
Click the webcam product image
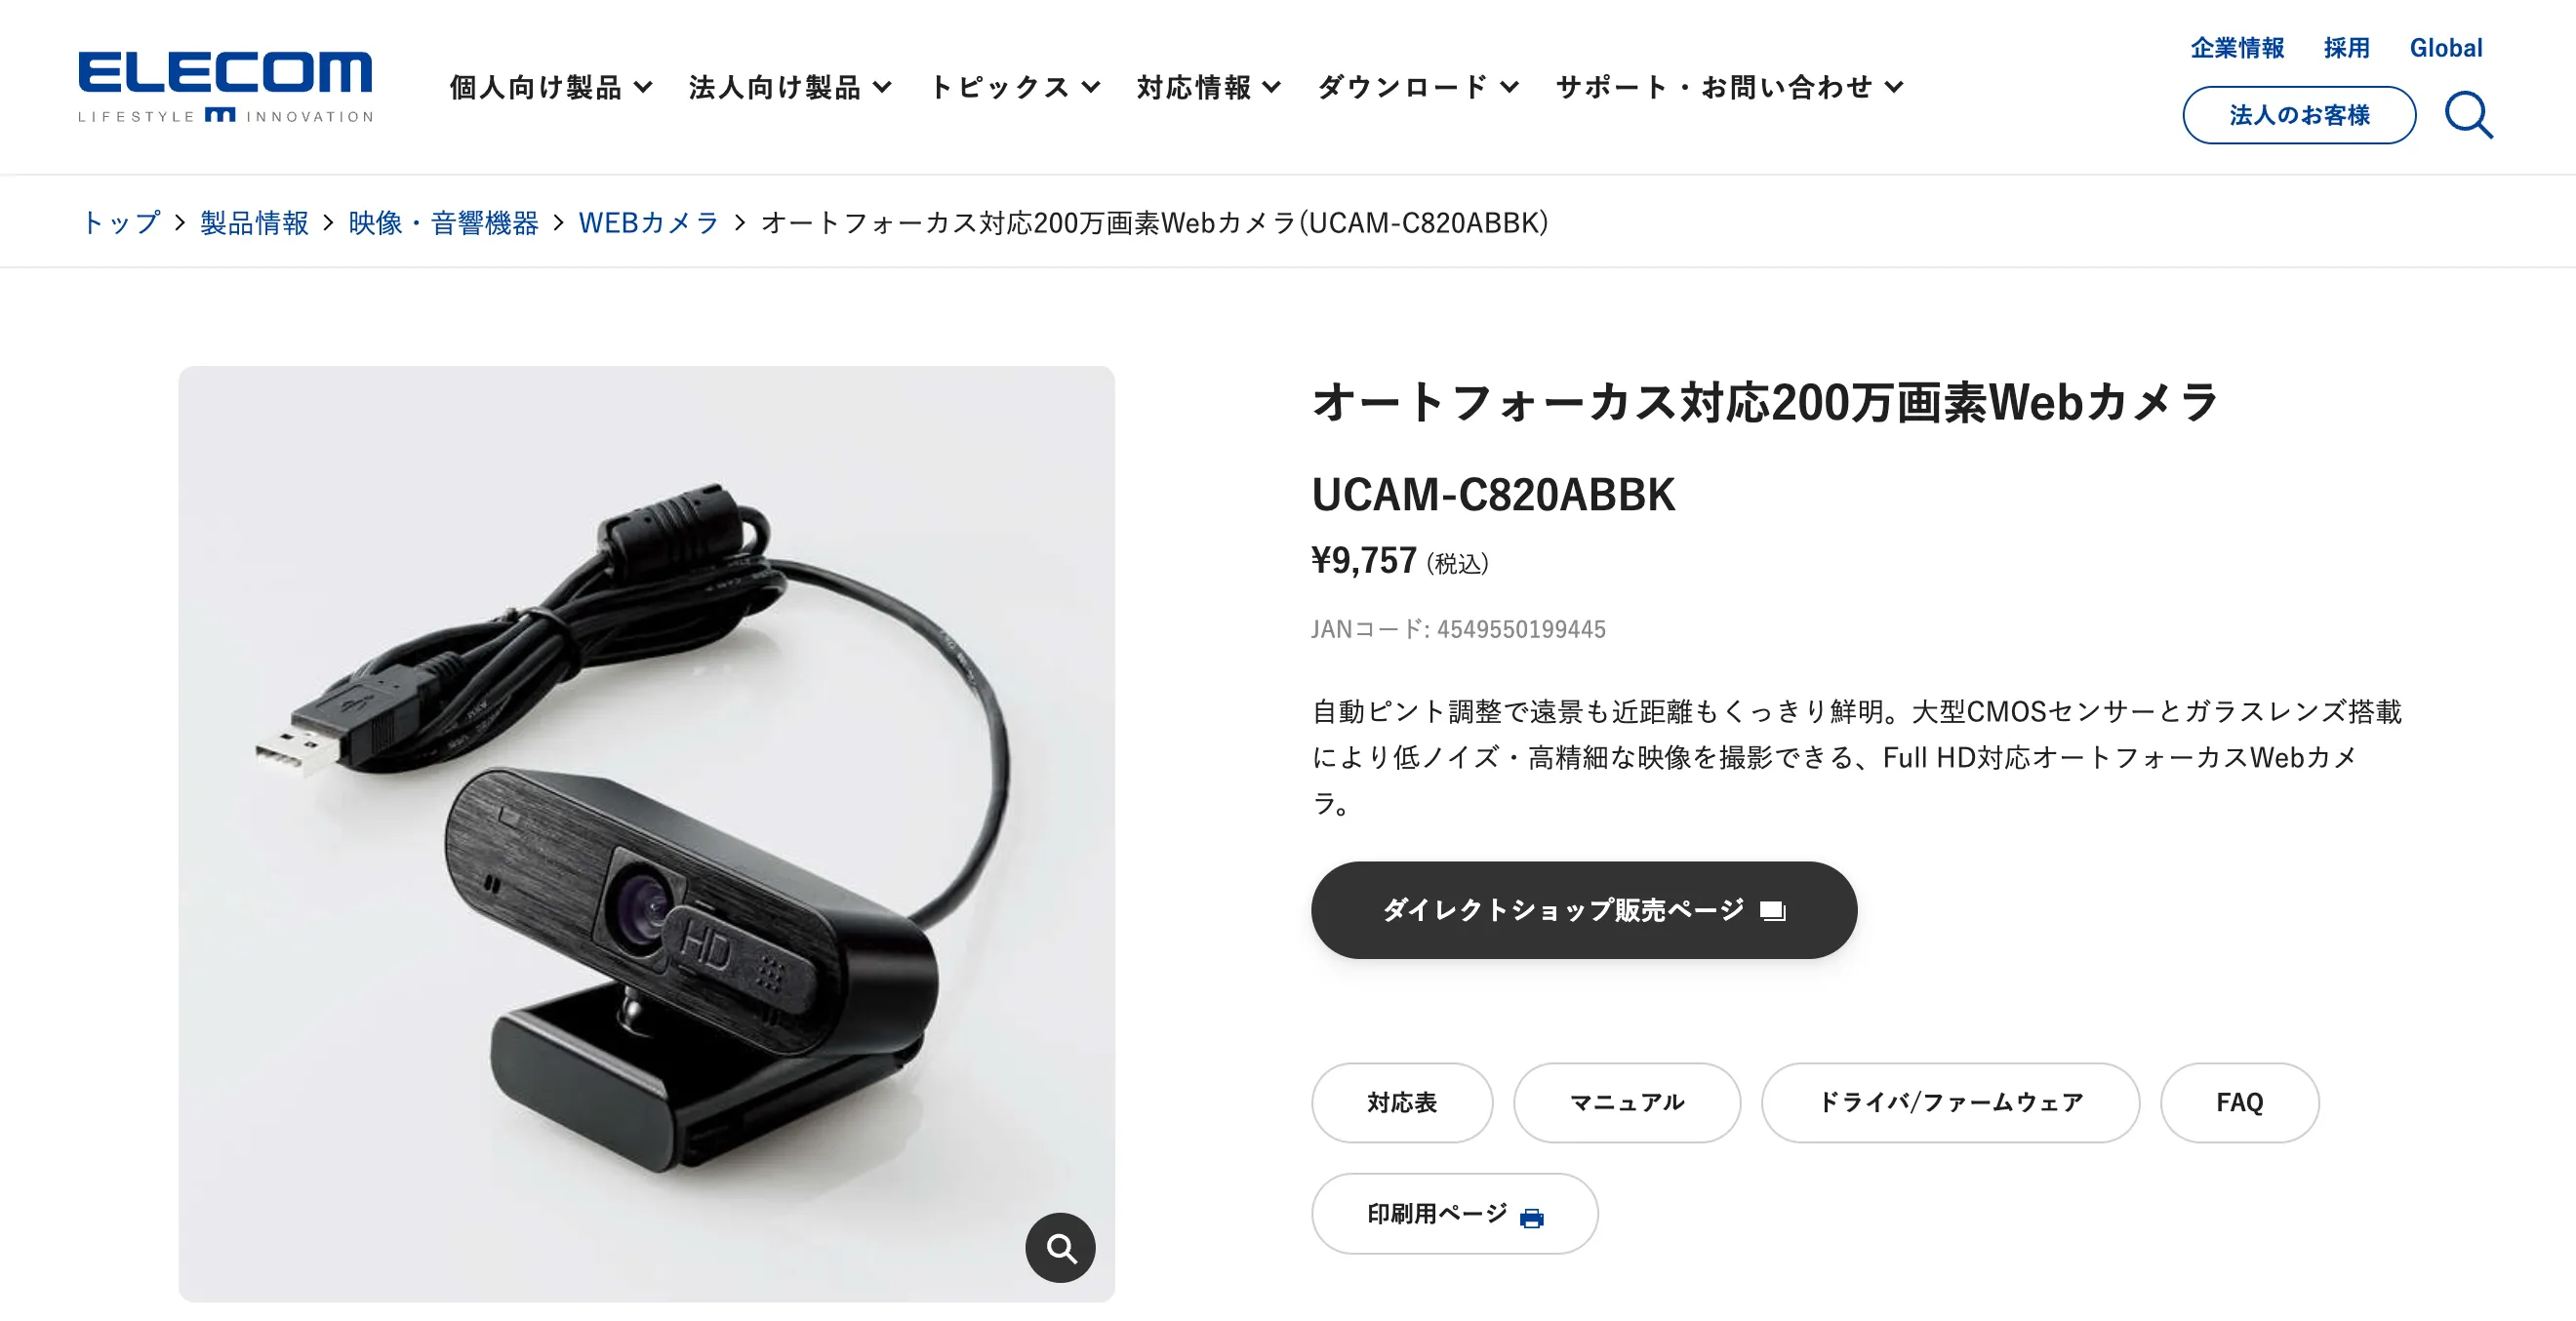pos(646,833)
